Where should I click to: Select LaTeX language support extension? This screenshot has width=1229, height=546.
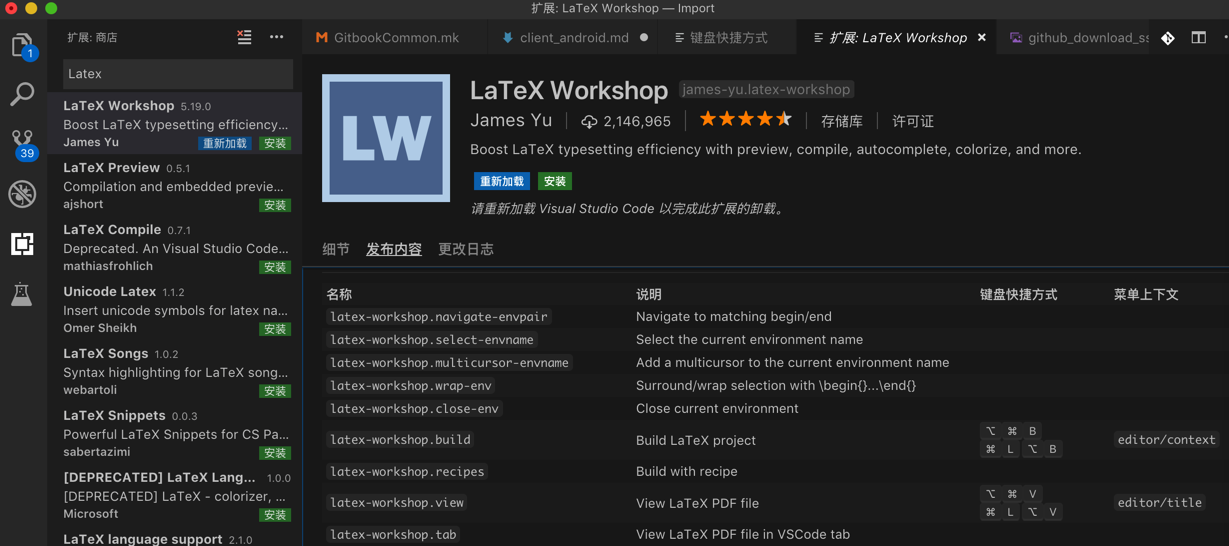(175, 537)
